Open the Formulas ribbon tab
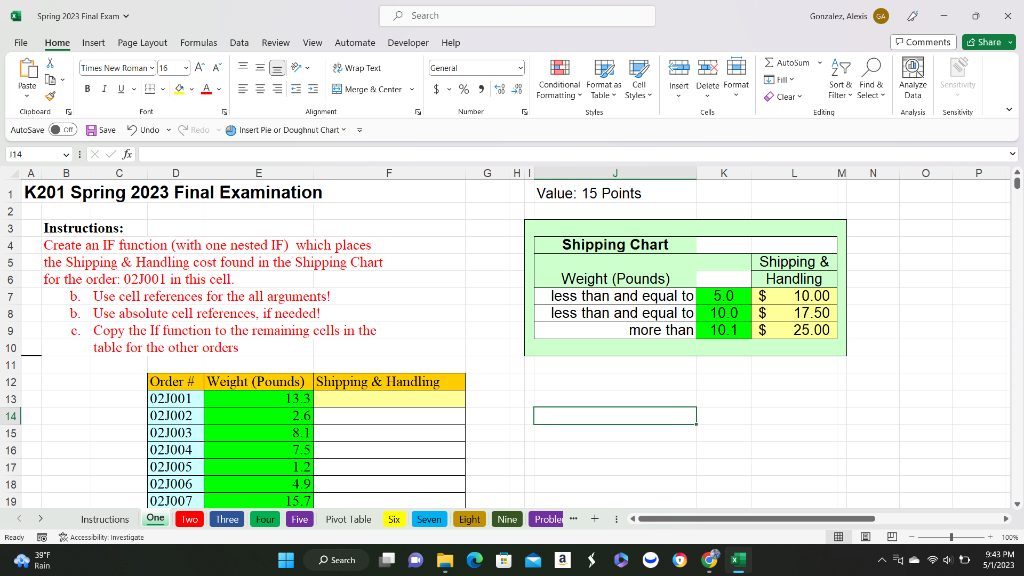The width and height of the screenshot is (1024, 576). pyautogui.click(x=199, y=42)
